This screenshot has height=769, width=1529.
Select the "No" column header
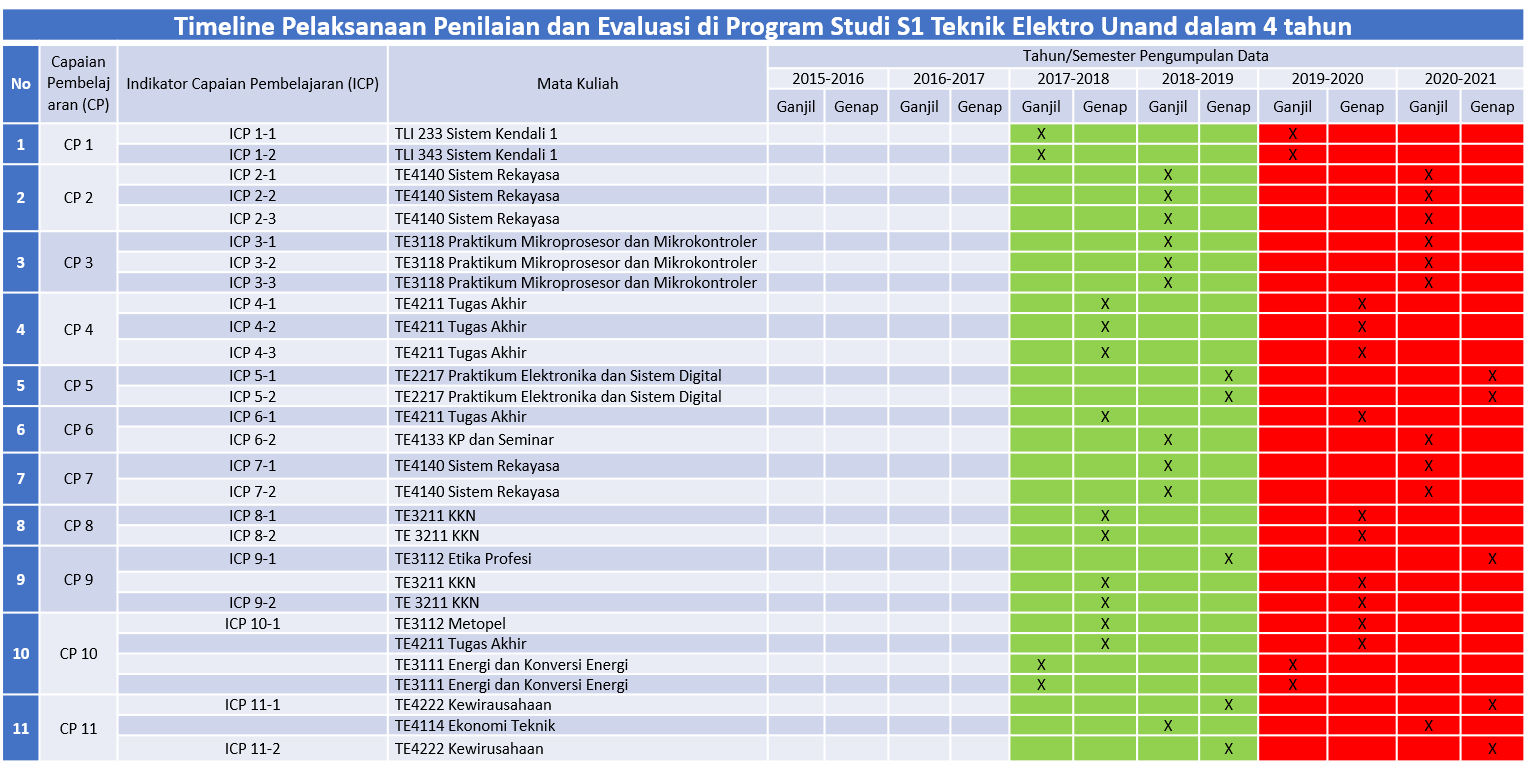21,84
